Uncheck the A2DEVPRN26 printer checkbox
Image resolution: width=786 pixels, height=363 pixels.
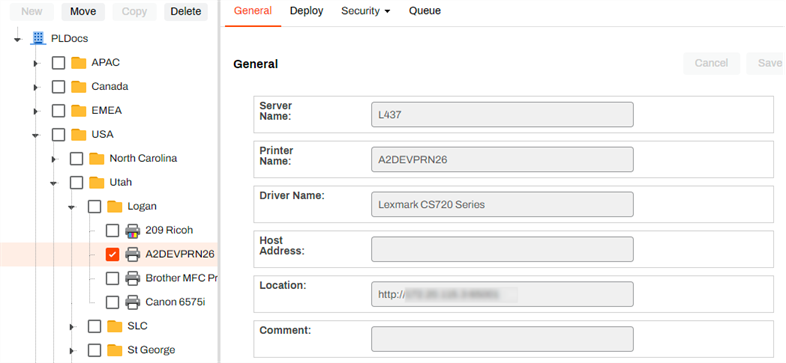[x=112, y=254]
